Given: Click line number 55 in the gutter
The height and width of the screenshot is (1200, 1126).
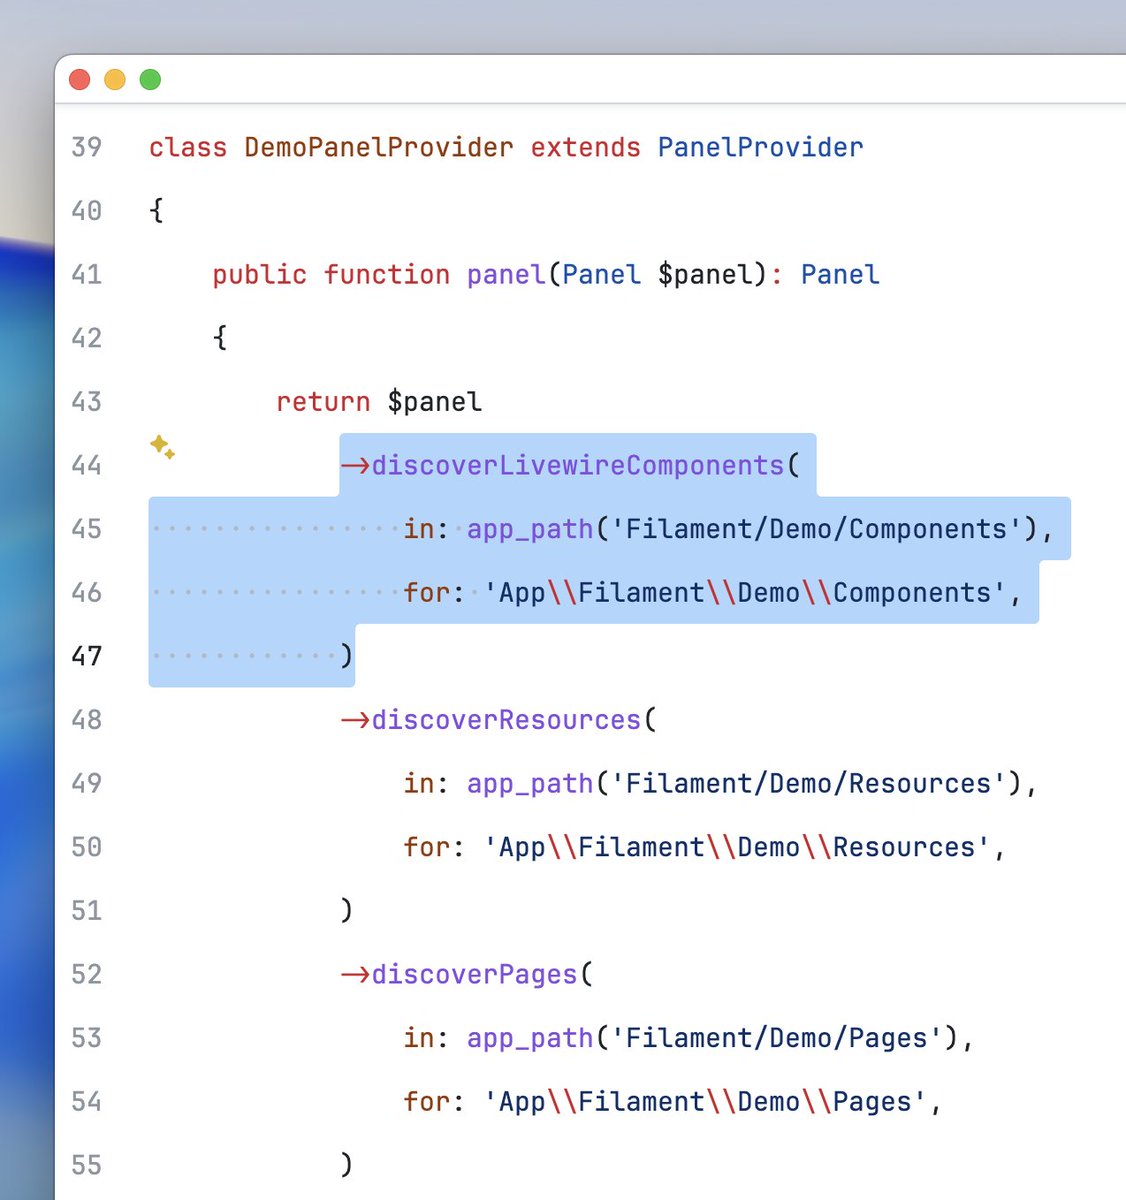Looking at the screenshot, I should (x=87, y=1165).
